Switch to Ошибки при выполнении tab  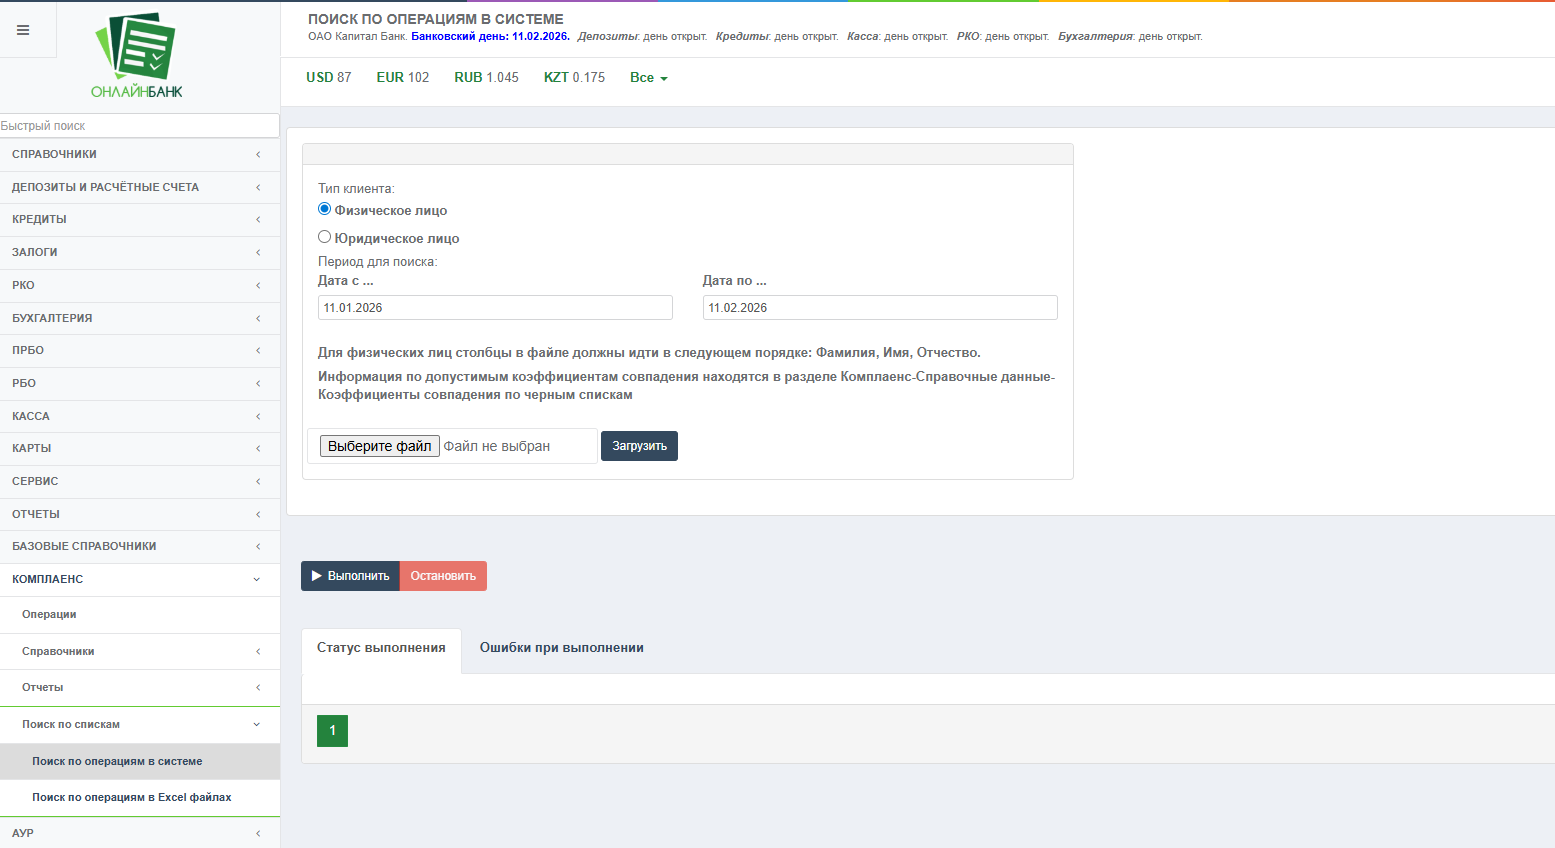[562, 648]
